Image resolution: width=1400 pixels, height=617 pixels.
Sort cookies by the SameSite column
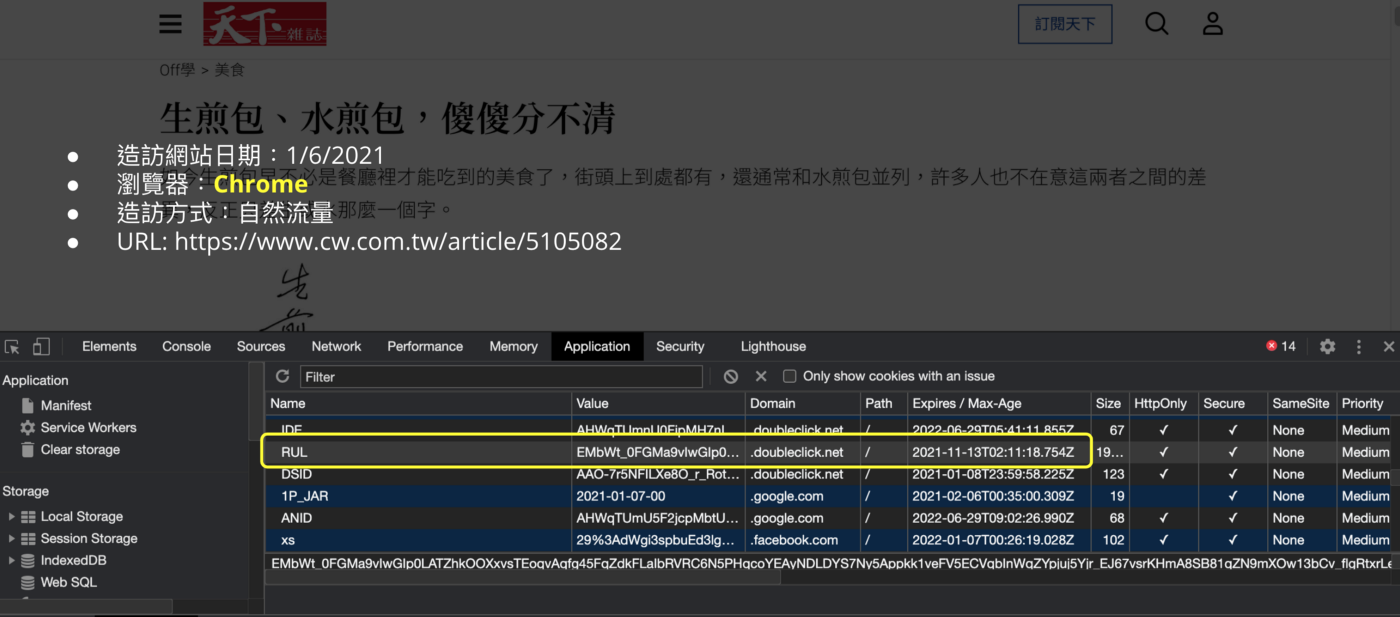[x=1300, y=404]
